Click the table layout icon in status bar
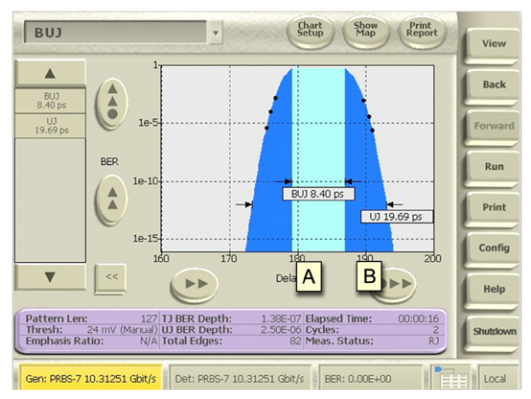The height and width of the screenshot is (399, 531). click(451, 378)
